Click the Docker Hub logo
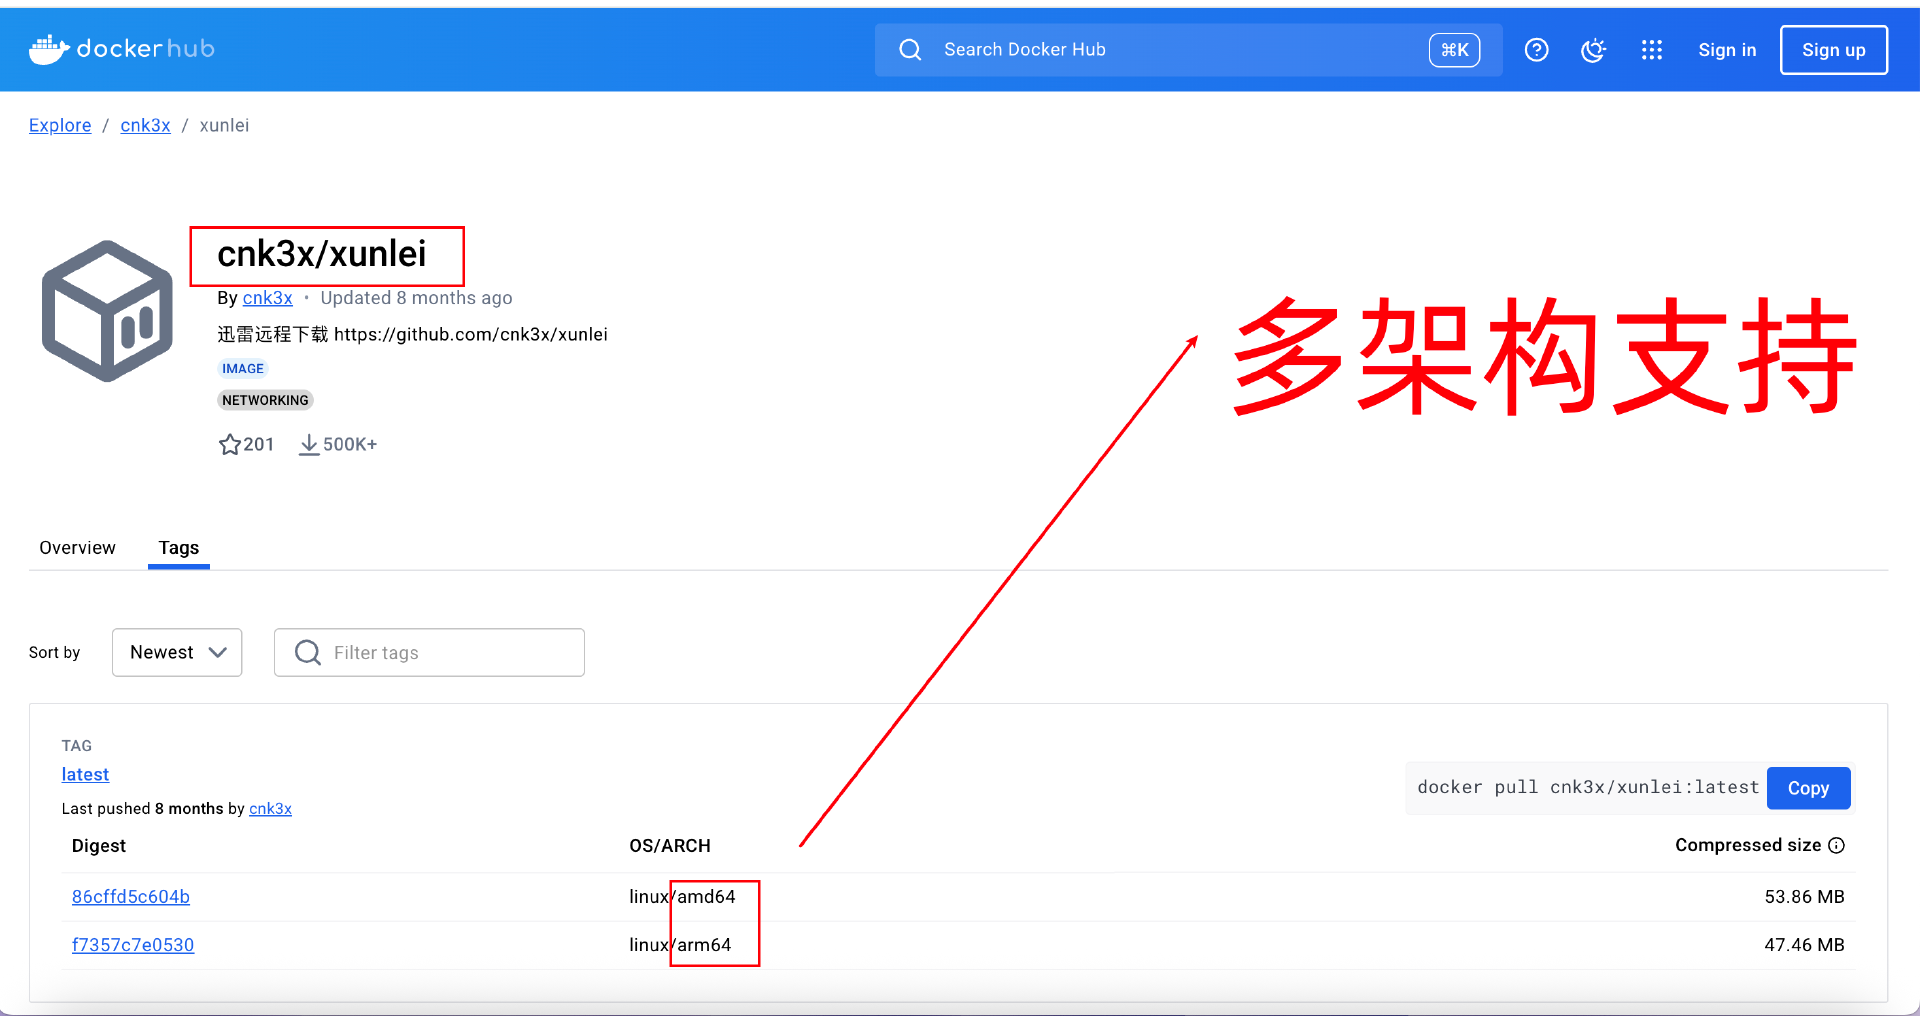 click(120, 48)
